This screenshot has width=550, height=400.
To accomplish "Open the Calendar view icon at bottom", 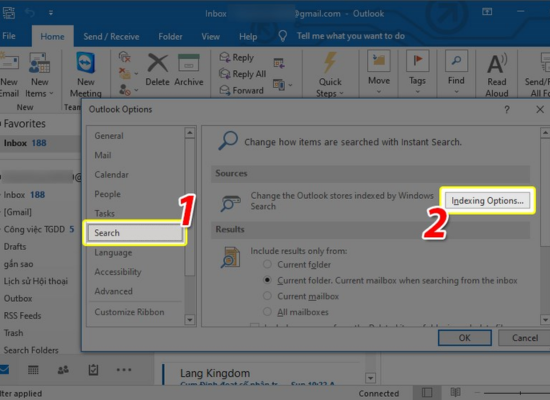I will [x=33, y=369].
